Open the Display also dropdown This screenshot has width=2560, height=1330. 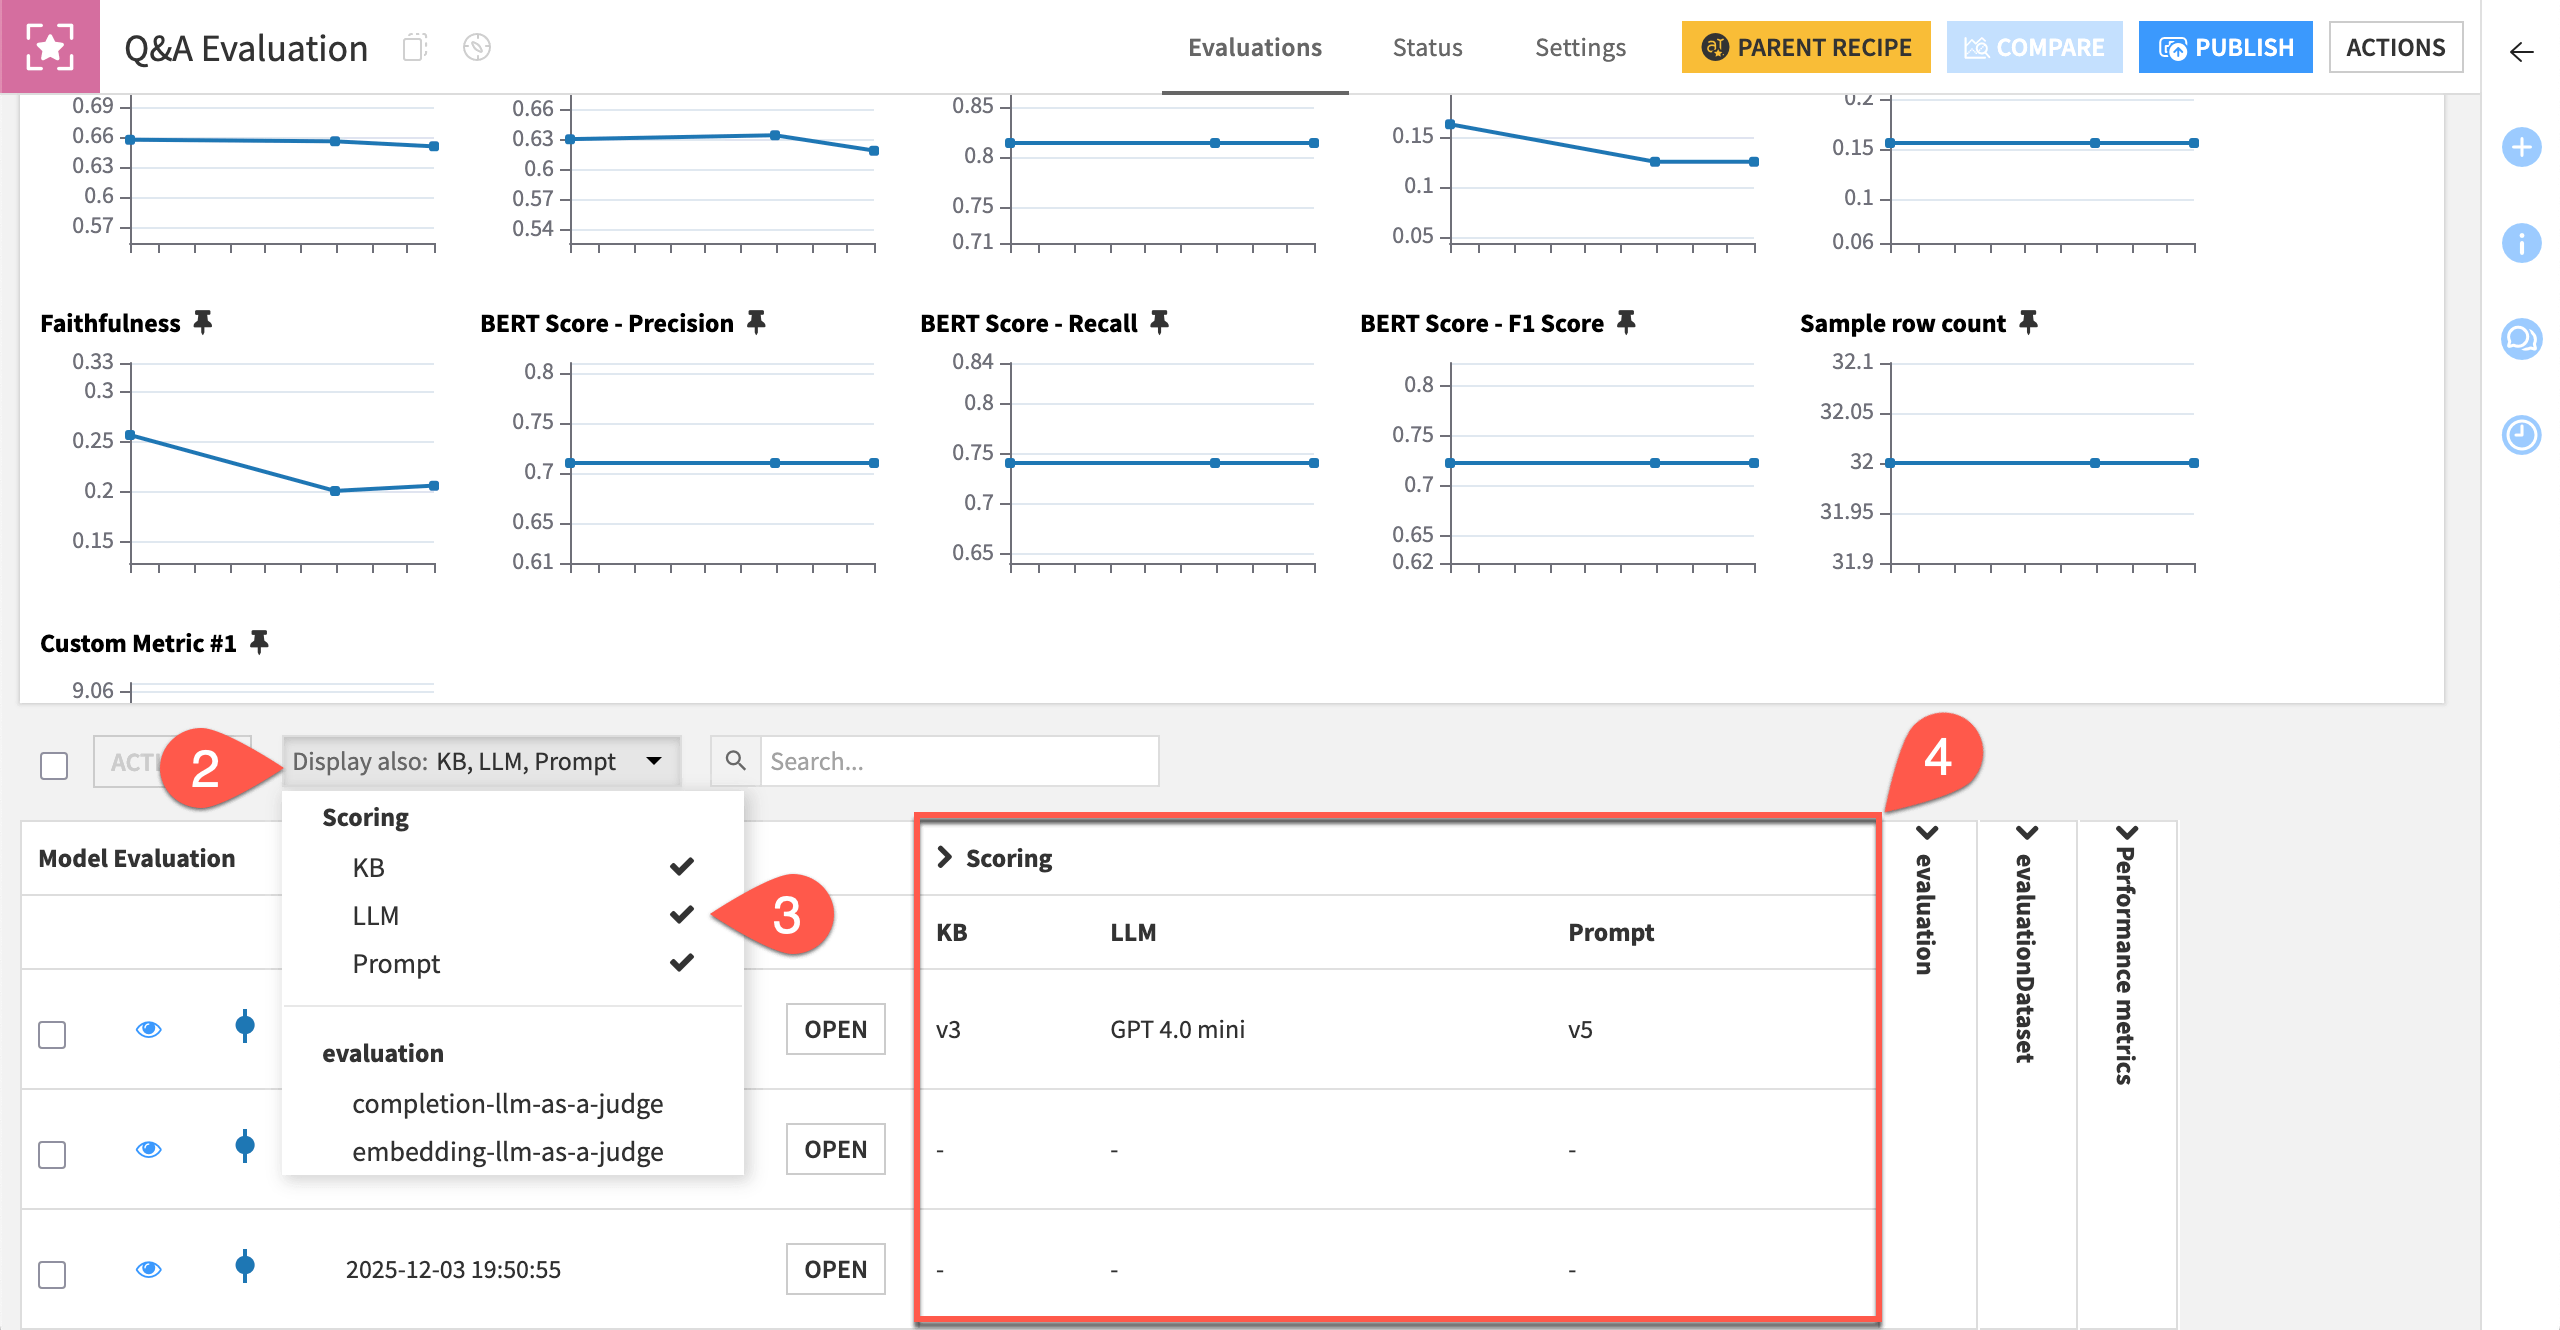(x=481, y=761)
